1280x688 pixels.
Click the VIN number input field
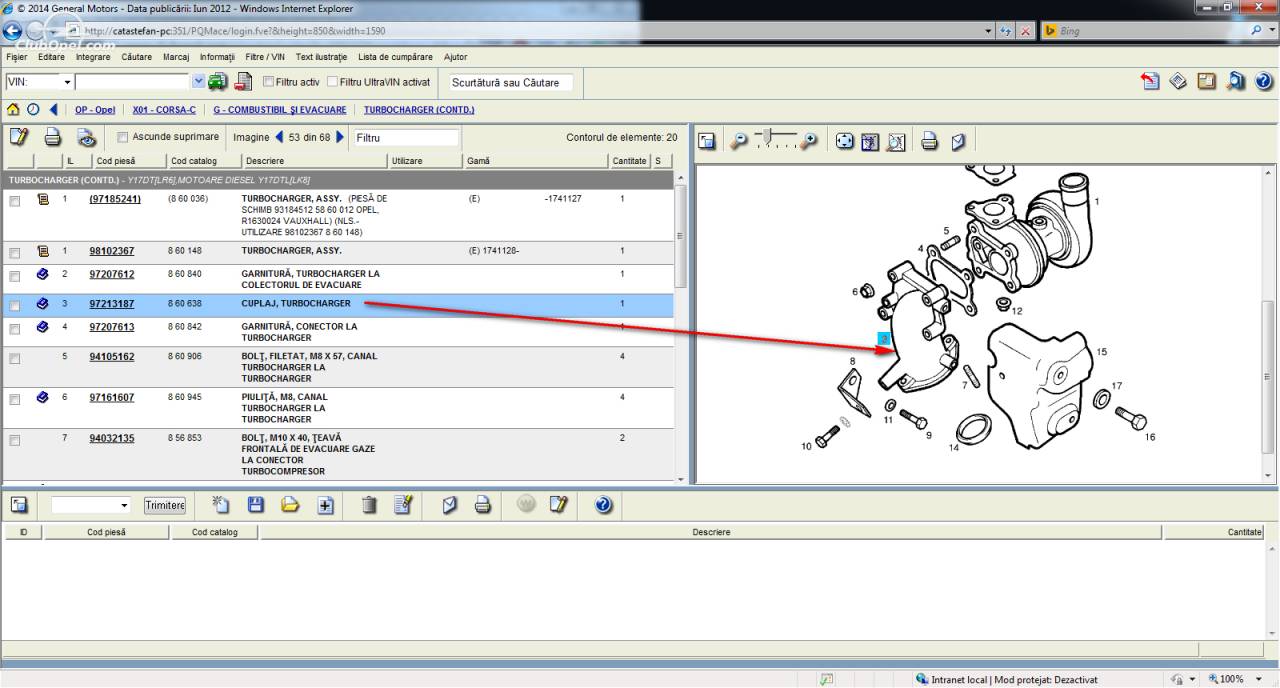(x=133, y=82)
